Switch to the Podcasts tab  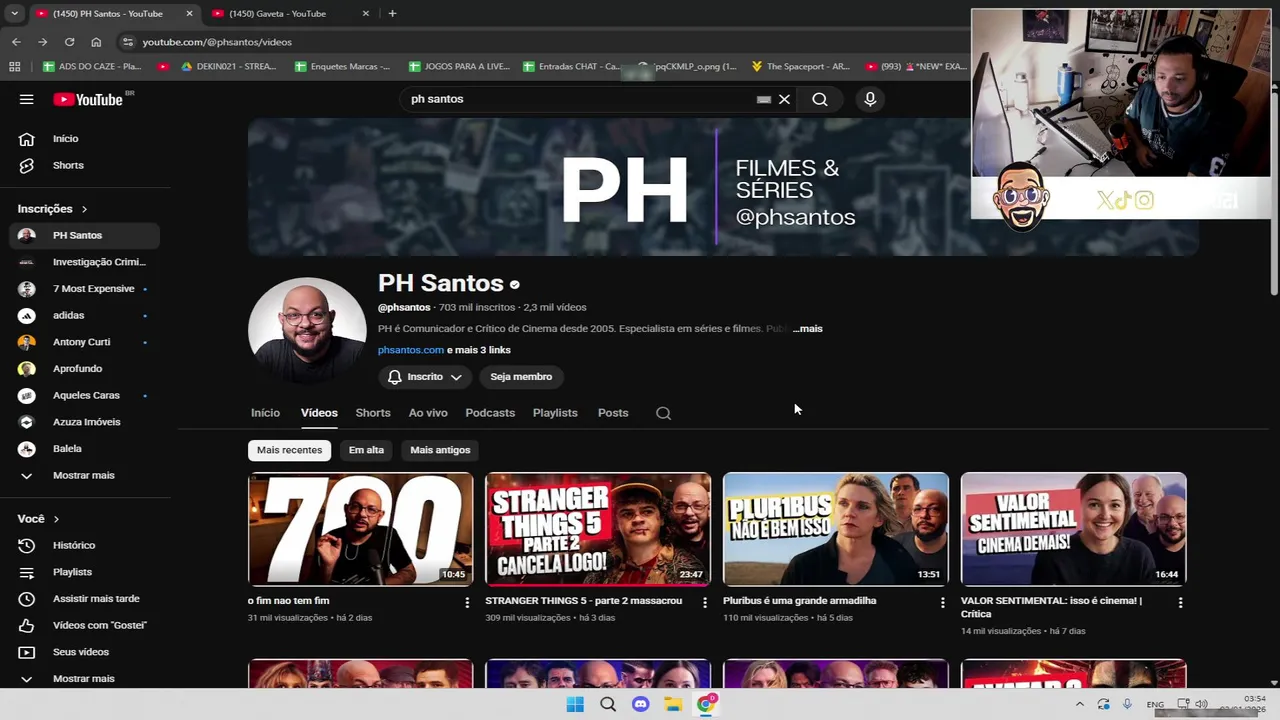point(490,413)
